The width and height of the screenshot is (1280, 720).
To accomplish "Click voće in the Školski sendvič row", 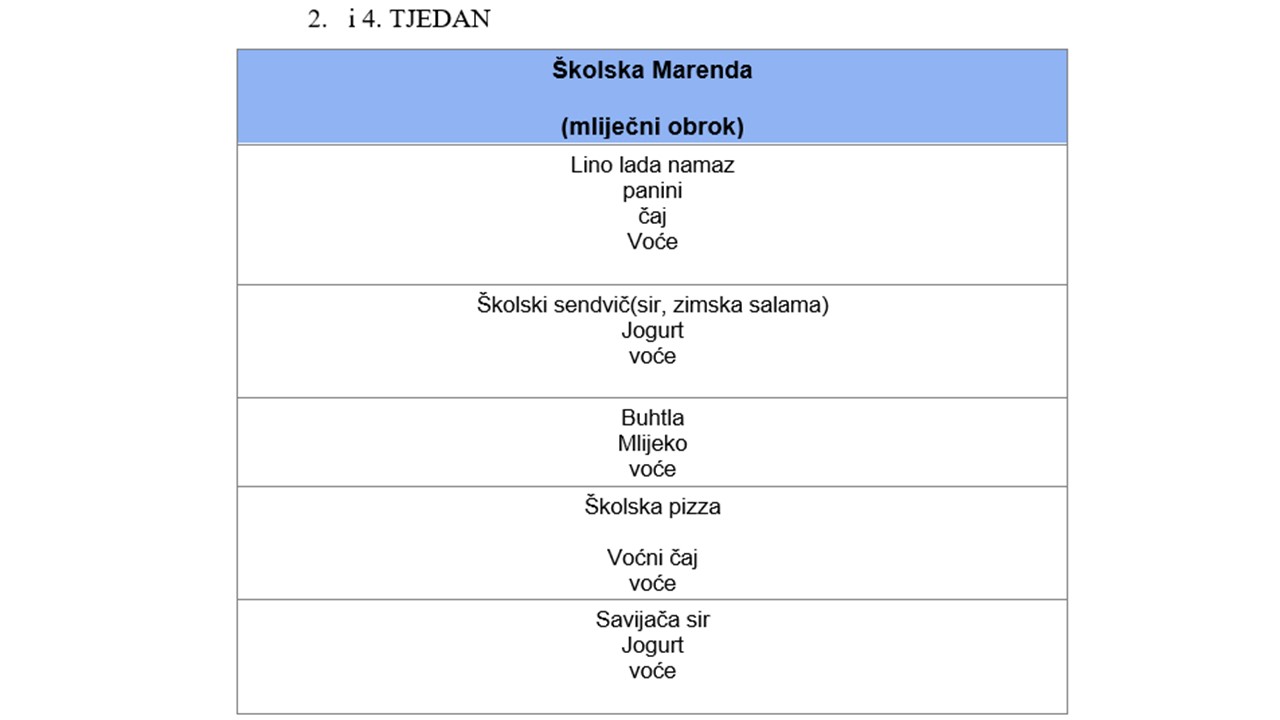I will (x=652, y=357).
